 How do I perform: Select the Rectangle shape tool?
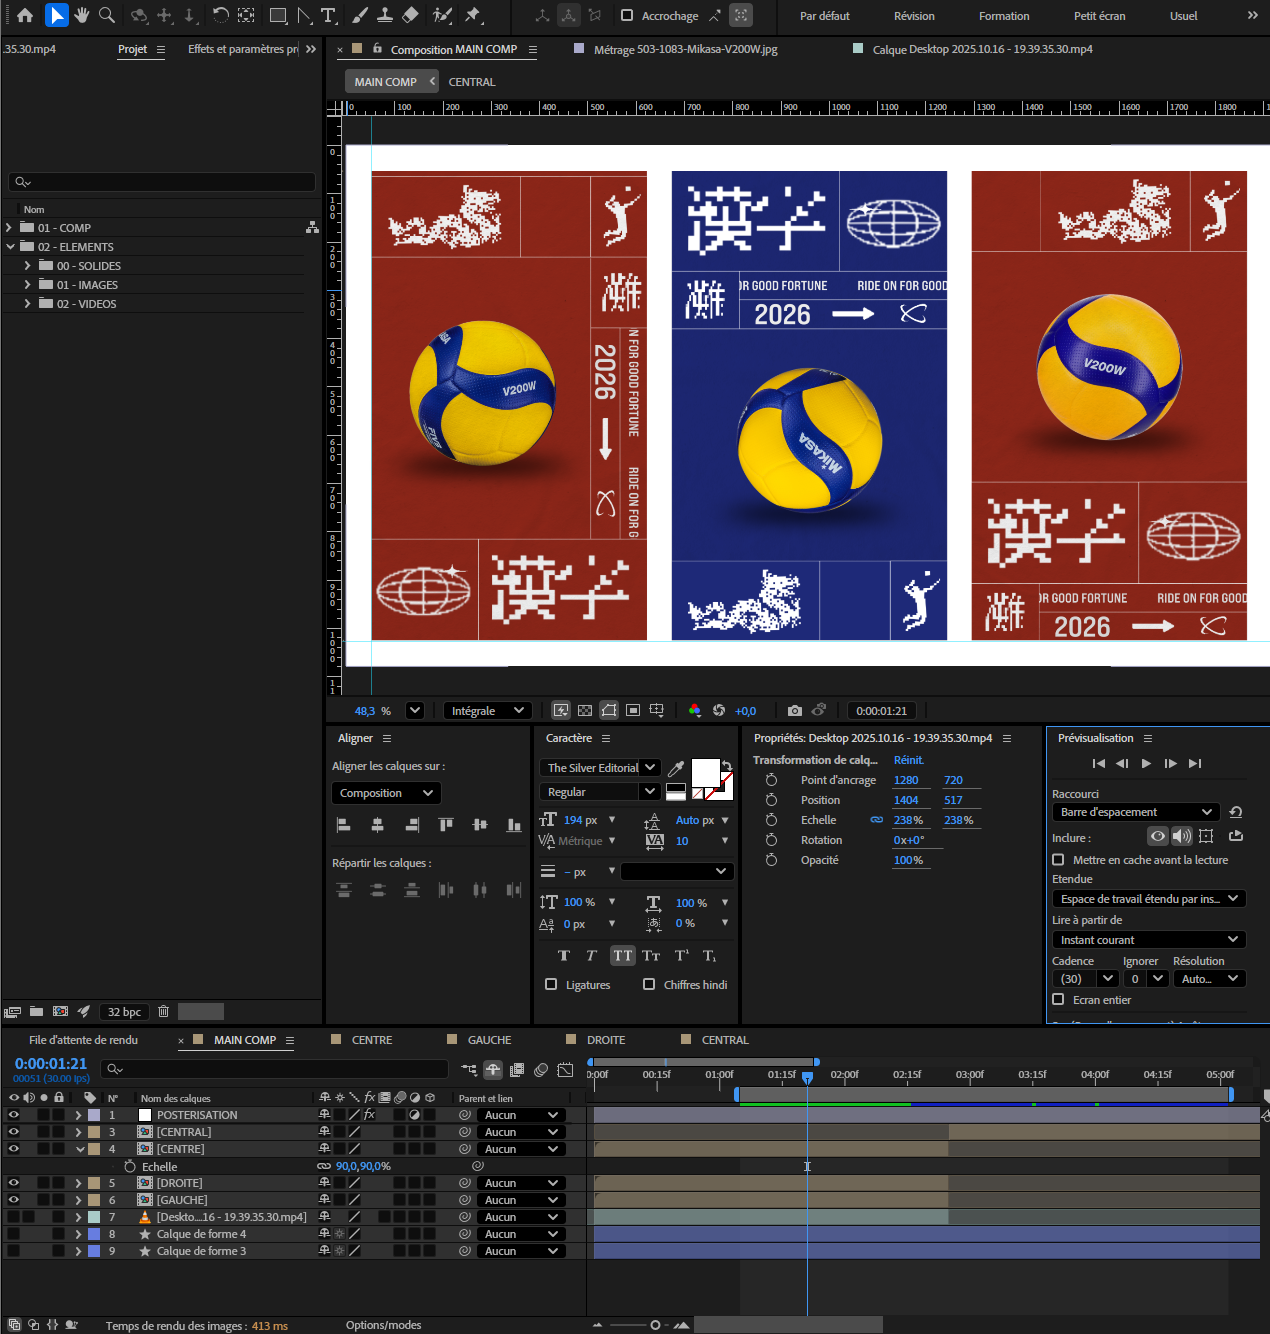tap(278, 15)
